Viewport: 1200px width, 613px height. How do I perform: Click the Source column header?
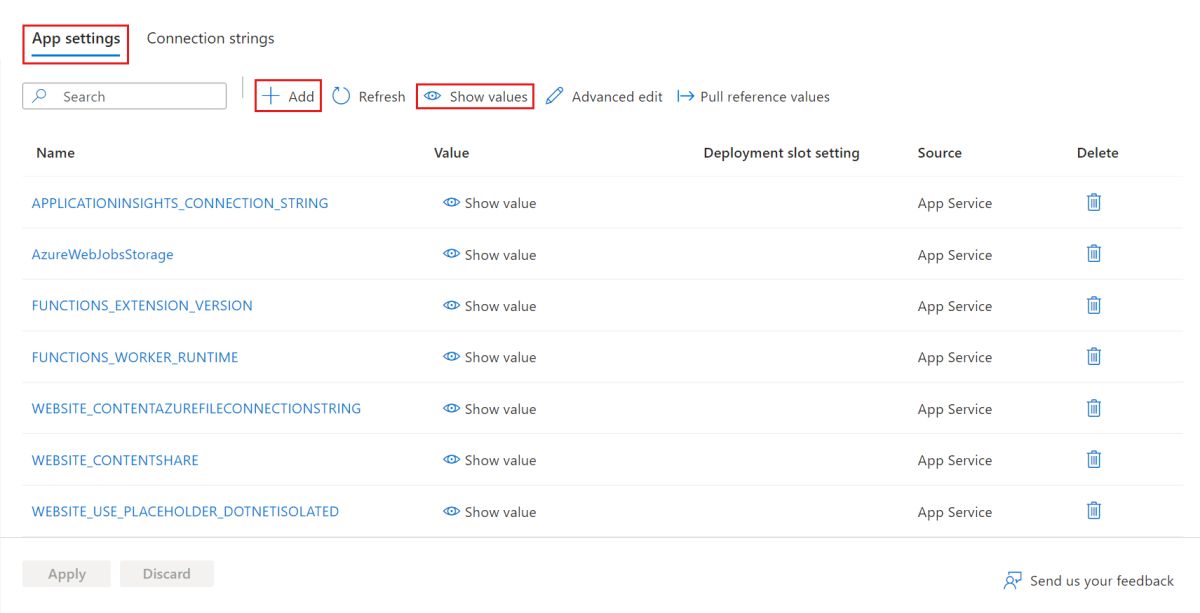pyautogui.click(x=938, y=153)
